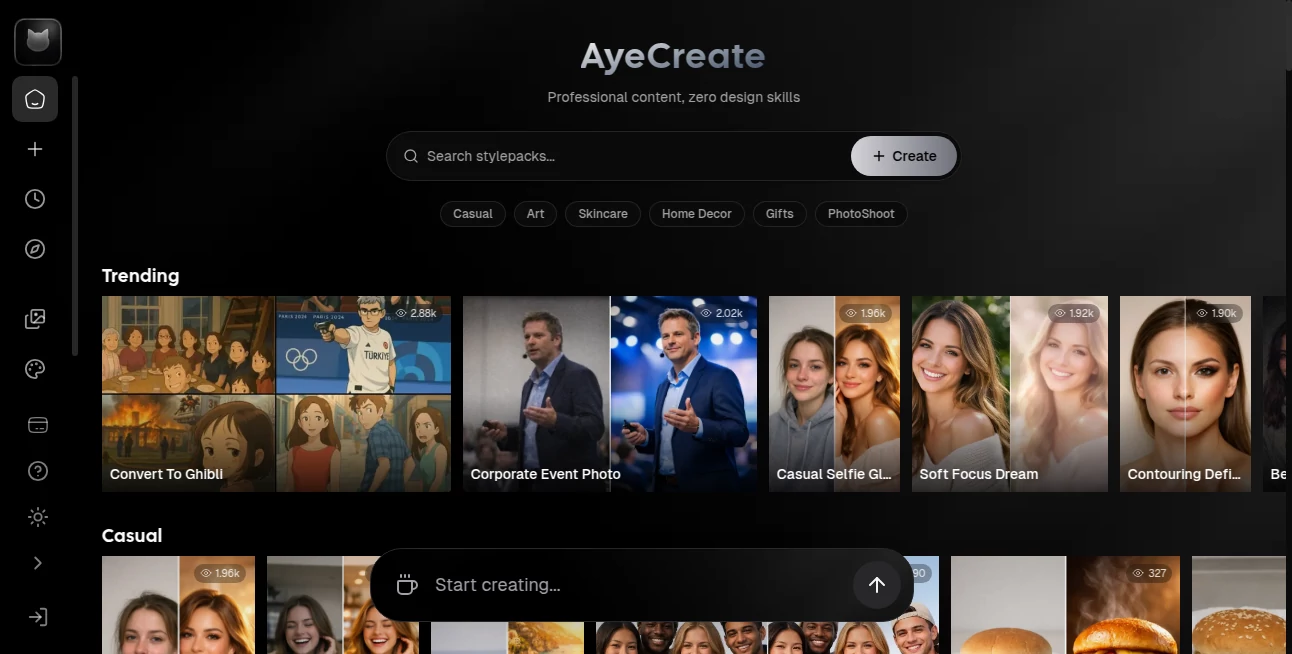Viewport: 1292px width, 654px height.
Task: Open the help icon with question mark
Action: (x=37, y=470)
